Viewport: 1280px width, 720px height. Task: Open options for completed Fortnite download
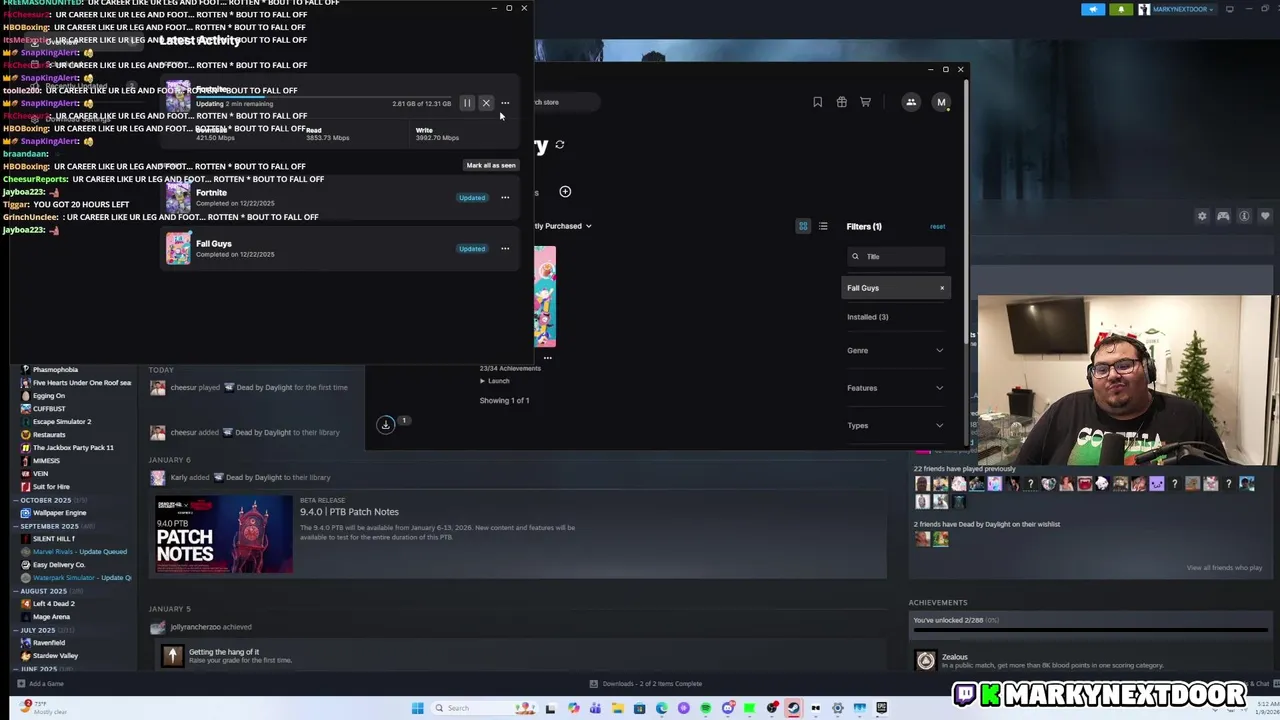[x=505, y=198]
